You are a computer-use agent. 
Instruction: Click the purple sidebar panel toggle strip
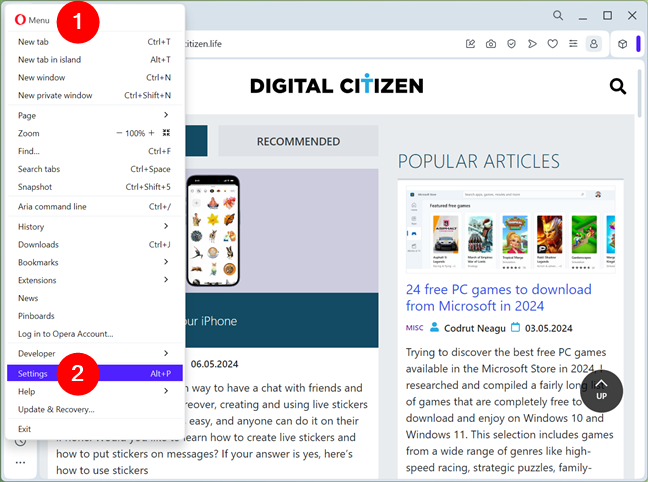638,44
